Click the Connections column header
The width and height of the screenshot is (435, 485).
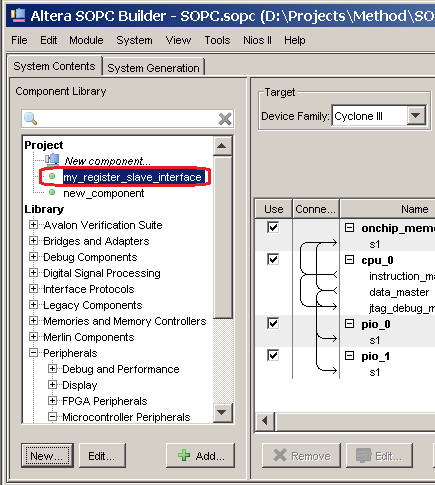click(x=316, y=209)
